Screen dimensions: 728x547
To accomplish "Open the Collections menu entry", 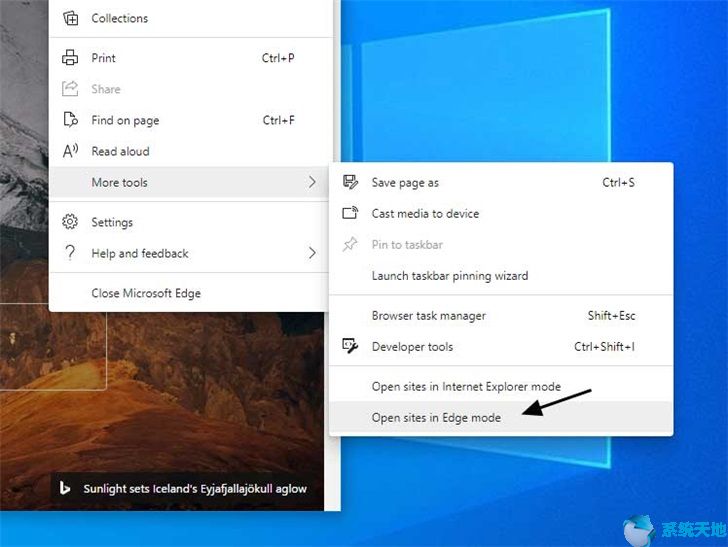I will (x=191, y=18).
